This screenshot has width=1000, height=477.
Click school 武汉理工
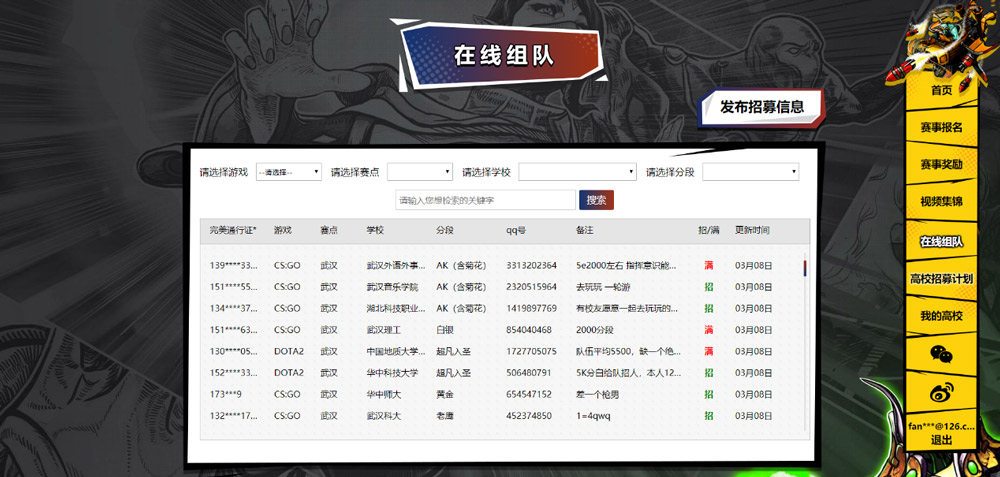click(383, 330)
